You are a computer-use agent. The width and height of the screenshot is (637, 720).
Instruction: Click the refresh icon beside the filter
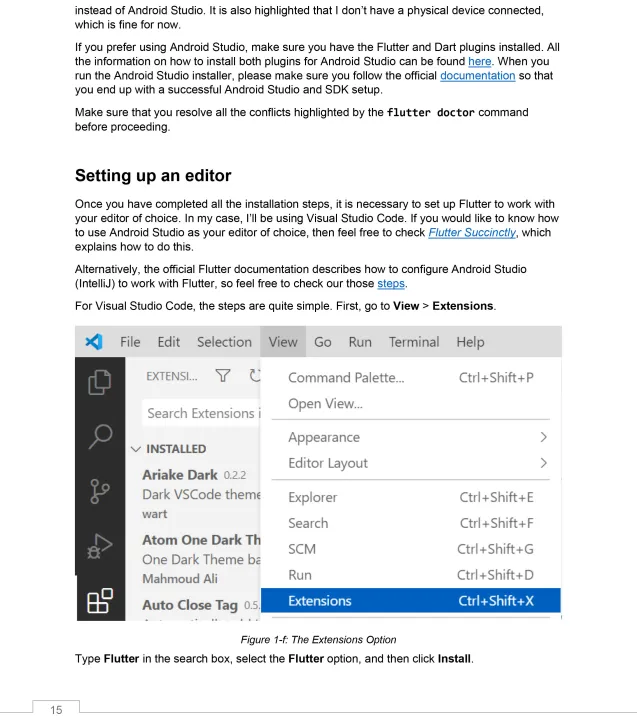[x=254, y=377]
